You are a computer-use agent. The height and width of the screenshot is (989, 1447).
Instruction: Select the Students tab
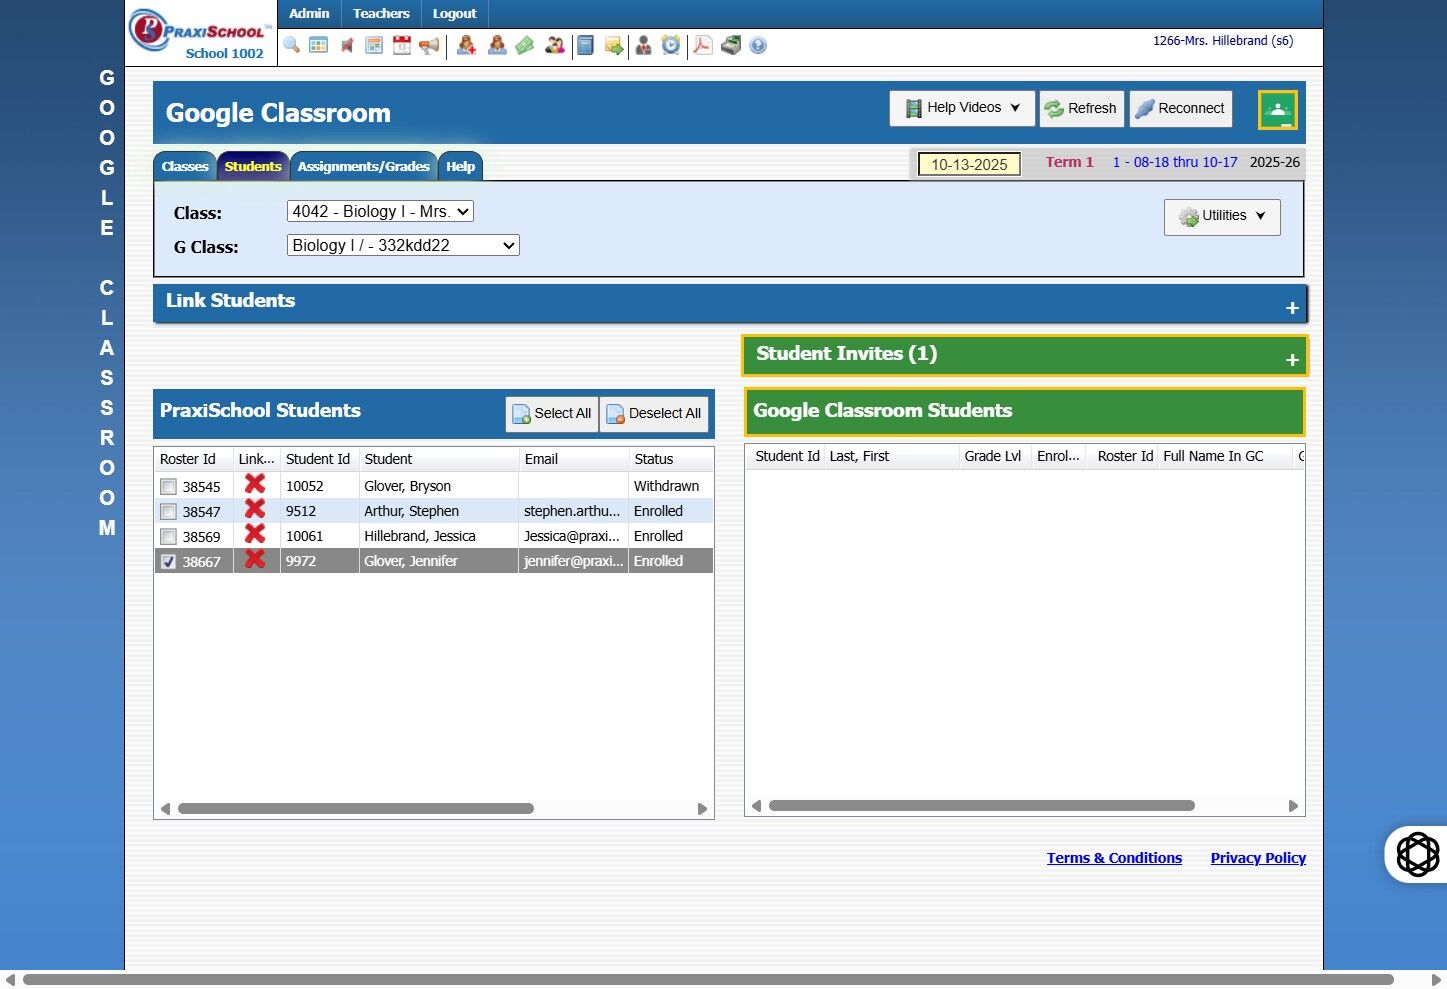click(x=253, y=167)
